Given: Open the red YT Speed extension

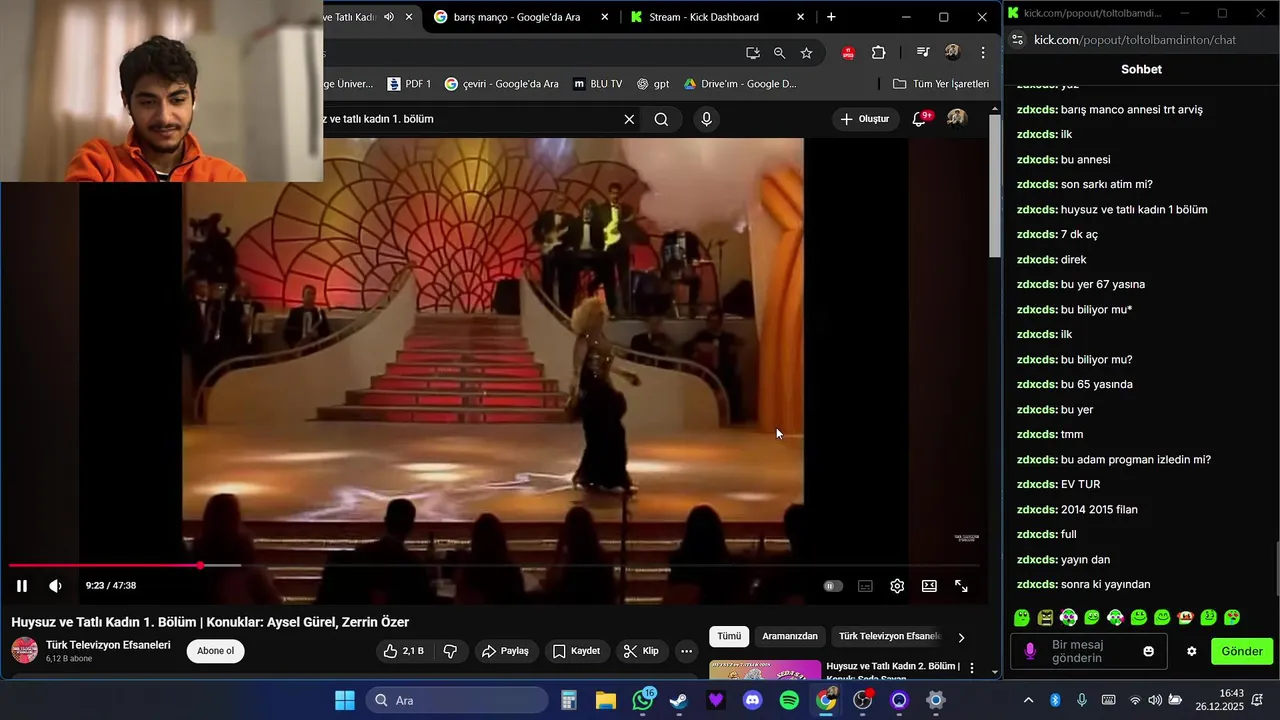Looking at the screenshot, I should tap(848, 53).
